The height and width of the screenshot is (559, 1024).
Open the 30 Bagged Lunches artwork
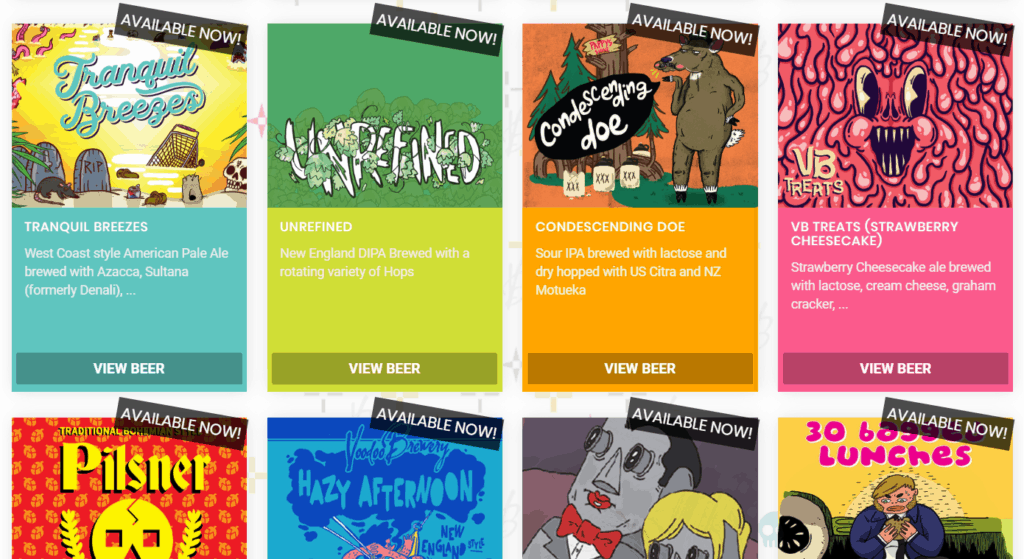tap(895, 488)
